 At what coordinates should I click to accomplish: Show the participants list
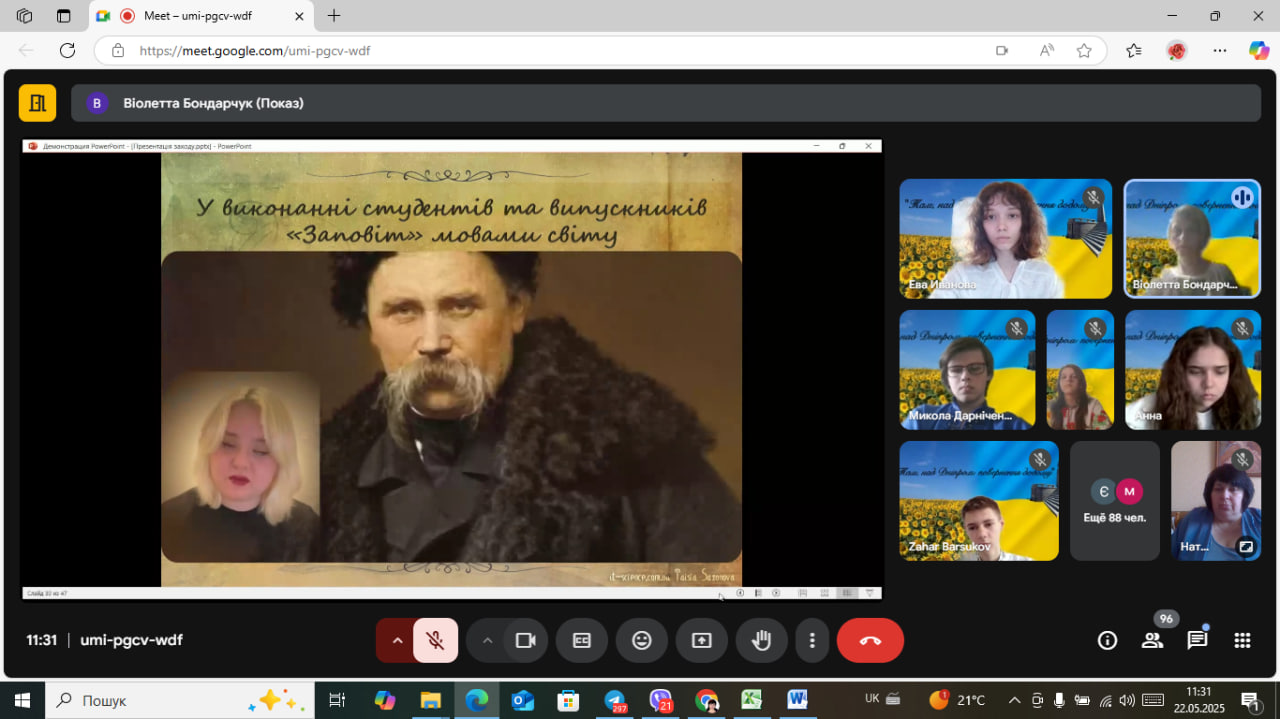pyautogui.click(x=1153, y=641)
